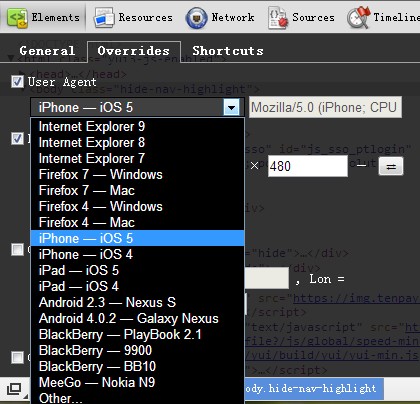This screenshot has width=420, height=404.
Task: Choose Firefox 4 — Mac
Action: click(137, 223)
